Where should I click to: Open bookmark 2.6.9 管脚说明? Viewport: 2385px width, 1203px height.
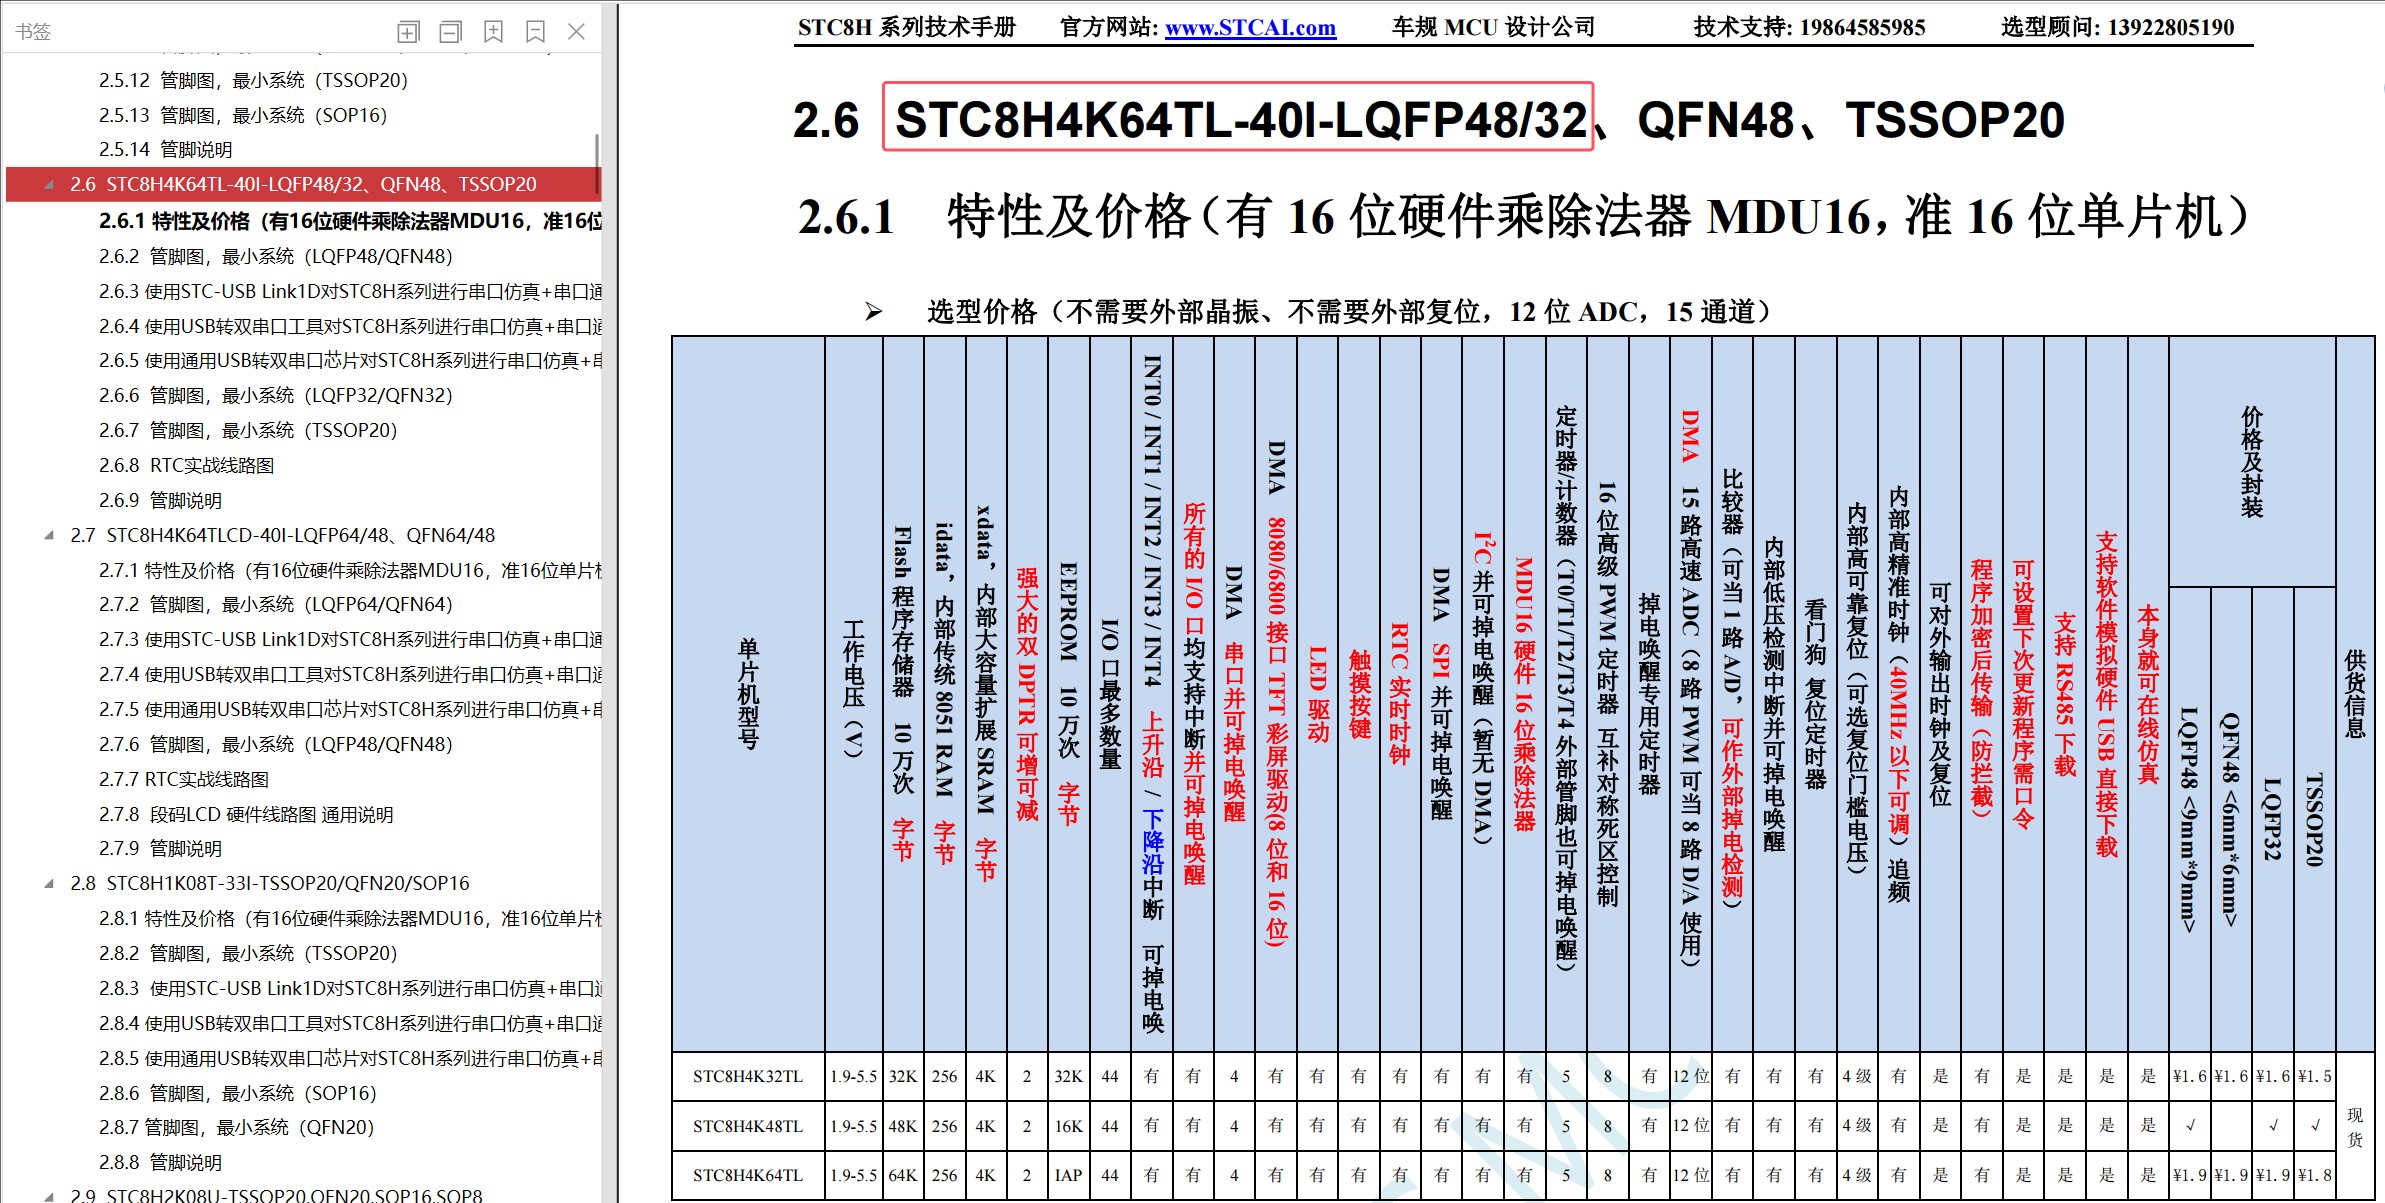click(160, 501)
